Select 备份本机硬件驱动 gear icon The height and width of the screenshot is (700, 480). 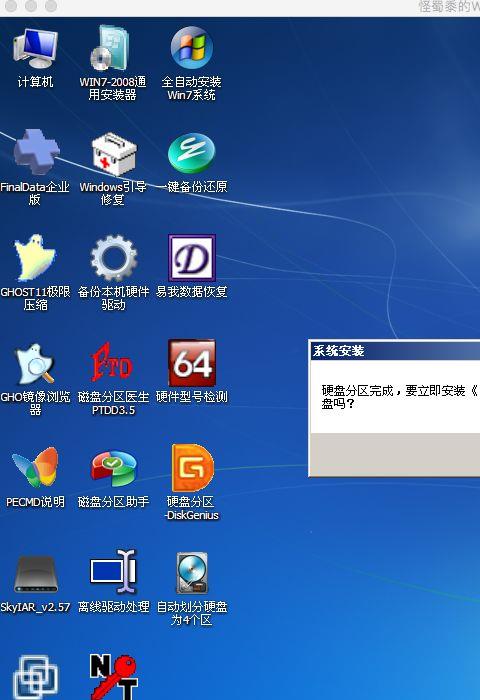(x=113, y=258)
